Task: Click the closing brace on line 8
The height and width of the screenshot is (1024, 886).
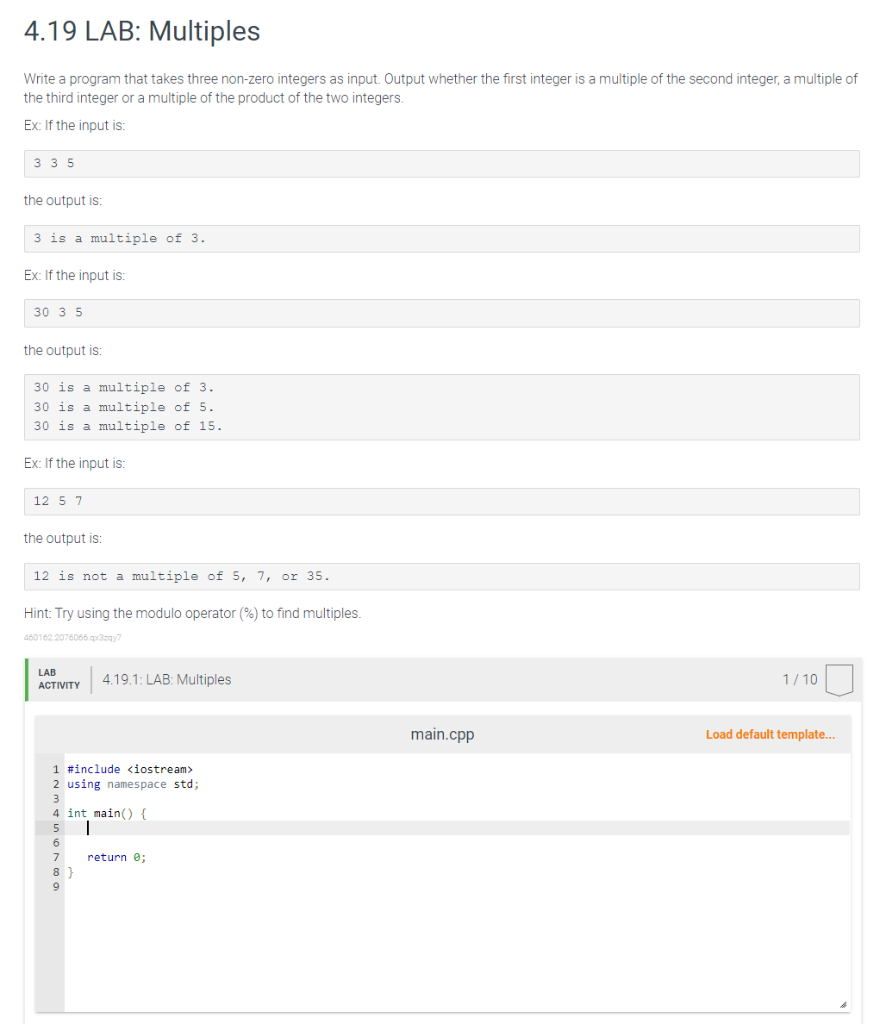Action: 71,872
